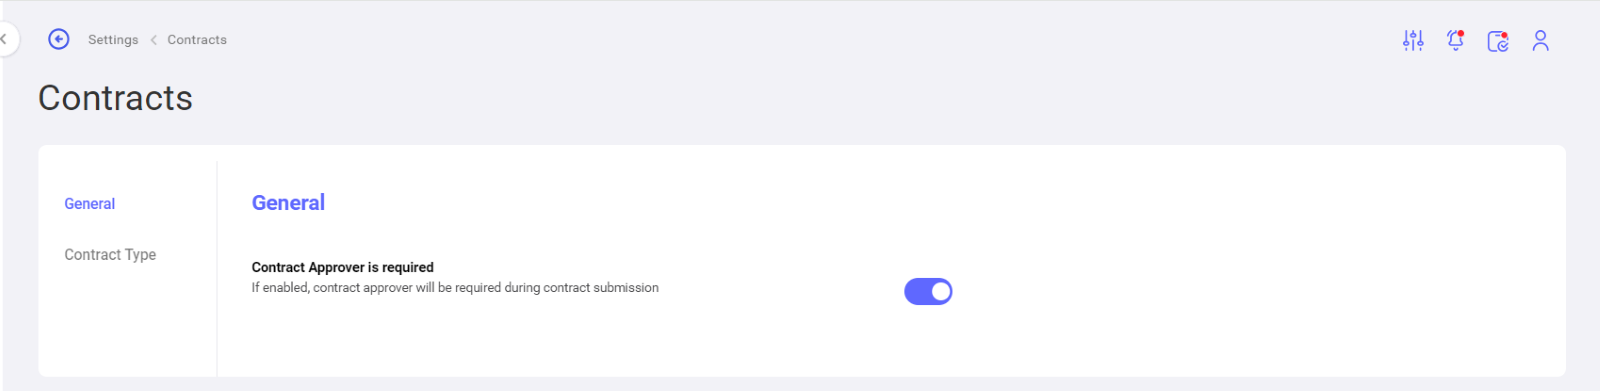Go to Settings in the breadcrumb
Screen dimensions: 1600x391
113,40
